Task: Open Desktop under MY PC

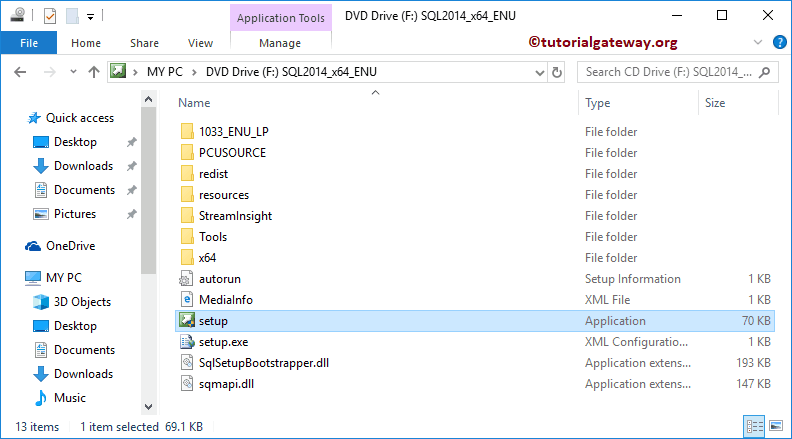Action: 75,326
